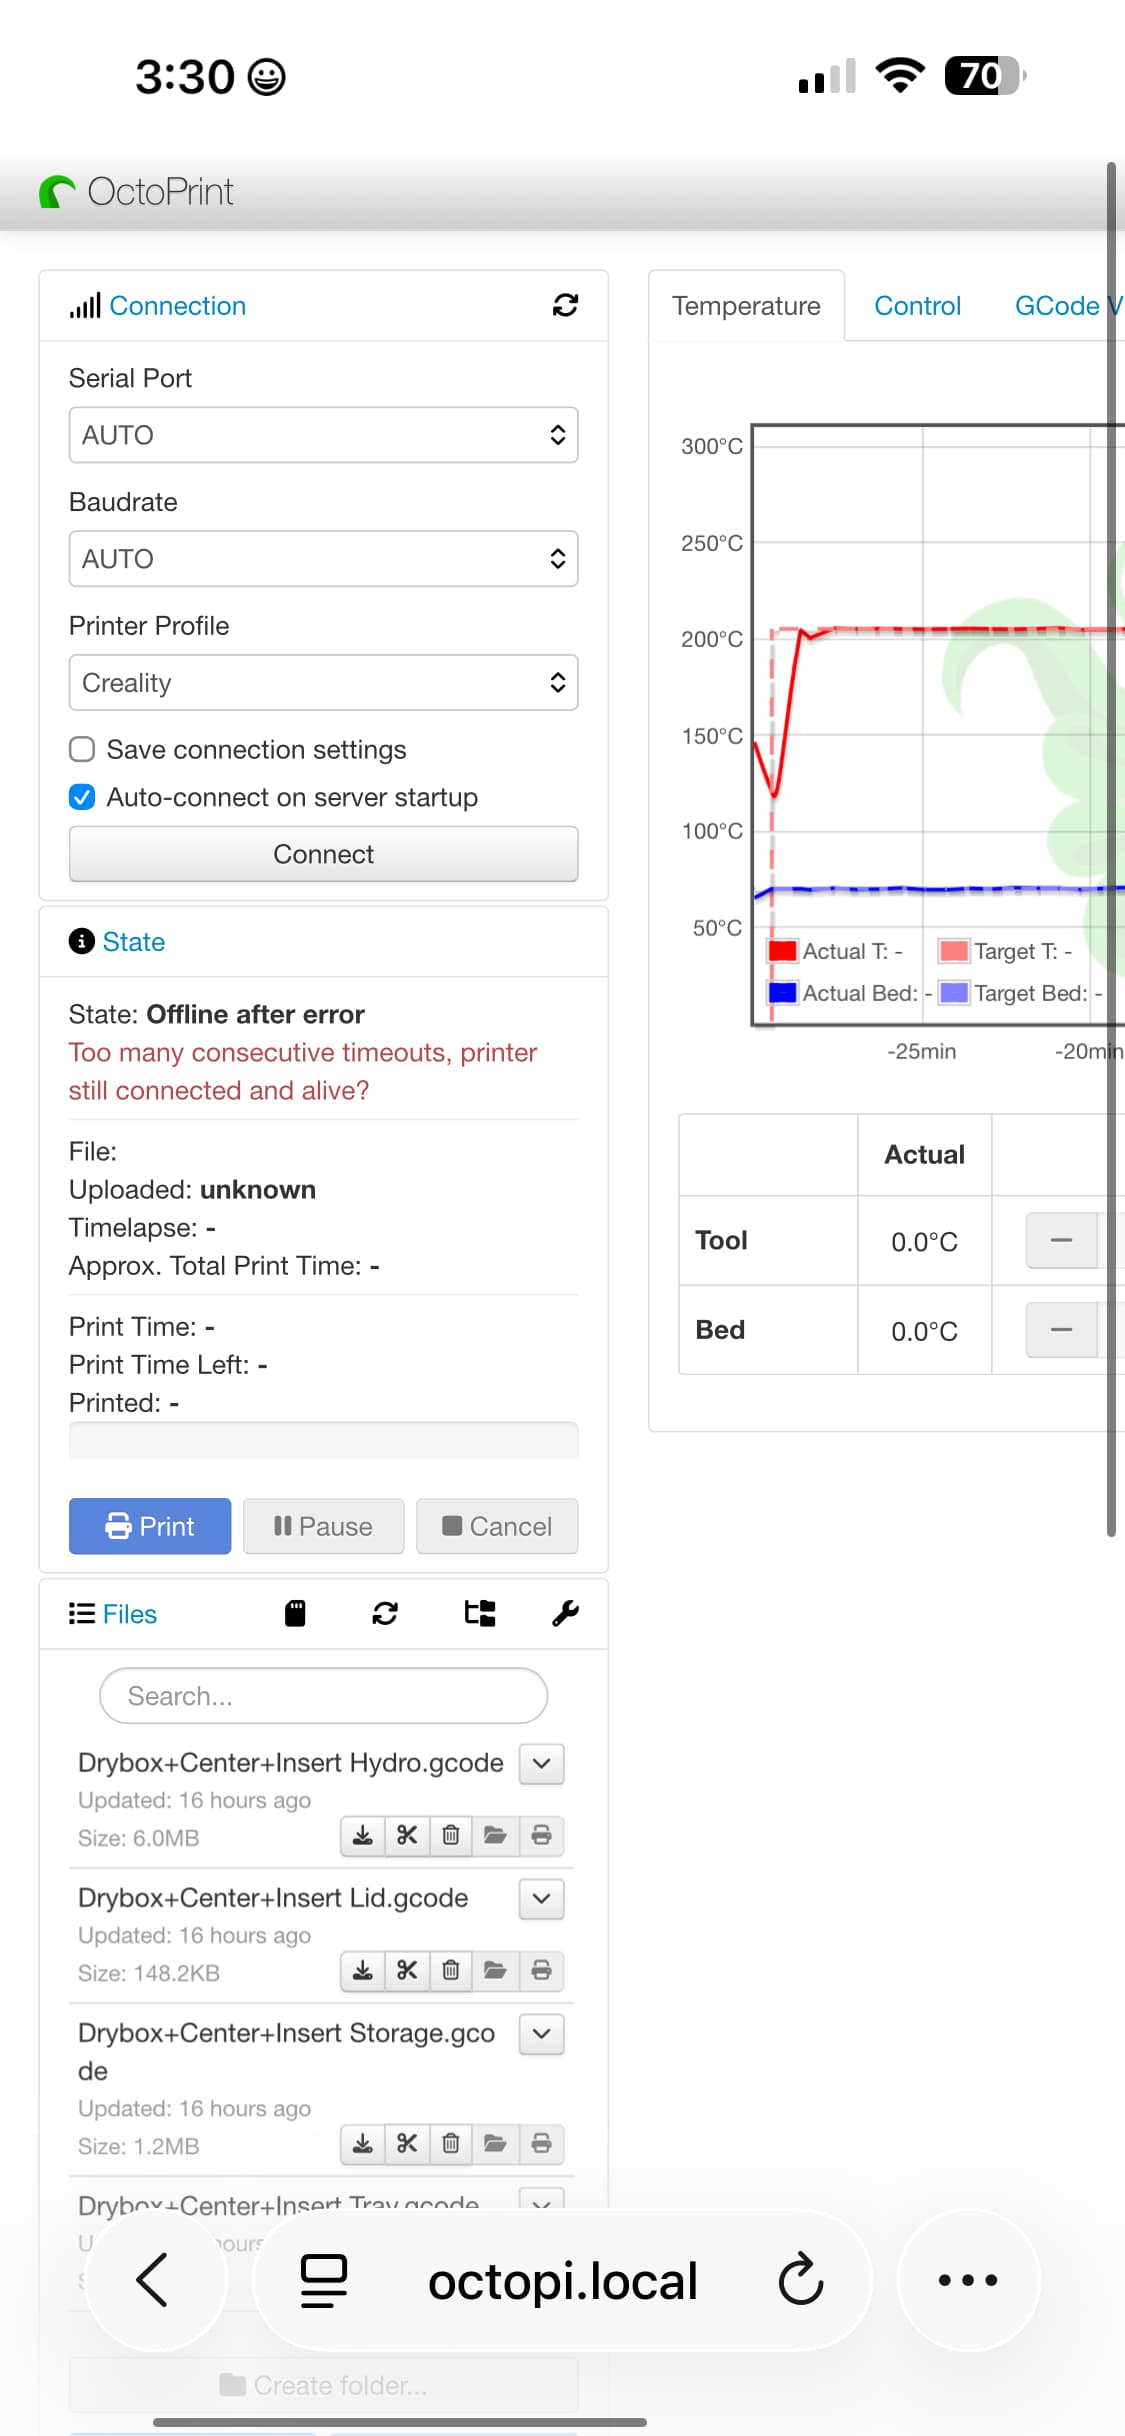Print Drybox+Center+Insert Hydro.gcode using printer icon
Screen dimensions: 1125x2436
pyautogui.click(x=541, y=1835)
